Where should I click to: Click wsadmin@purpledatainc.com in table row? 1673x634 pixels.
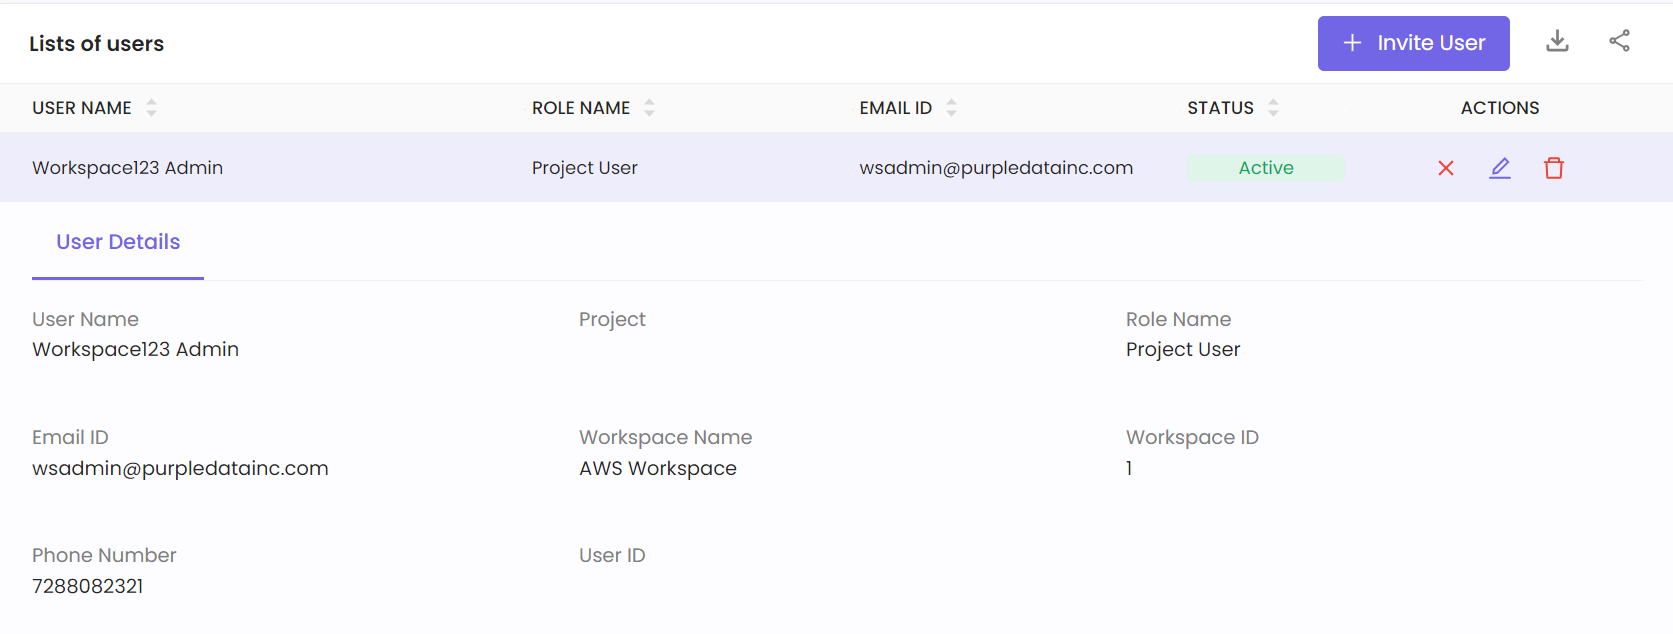click(x=996, y=168)
